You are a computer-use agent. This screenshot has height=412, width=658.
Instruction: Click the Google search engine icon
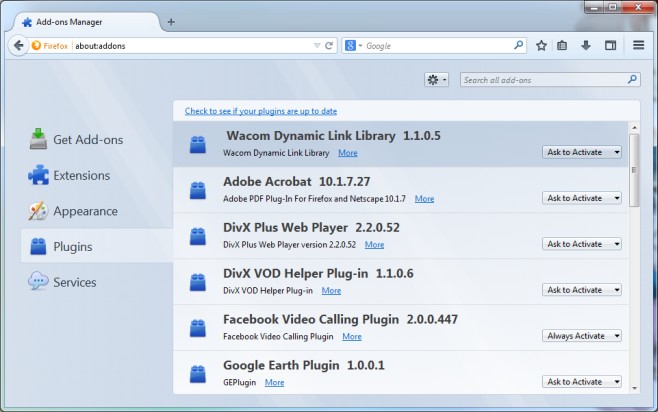click(x=350, y=45)
